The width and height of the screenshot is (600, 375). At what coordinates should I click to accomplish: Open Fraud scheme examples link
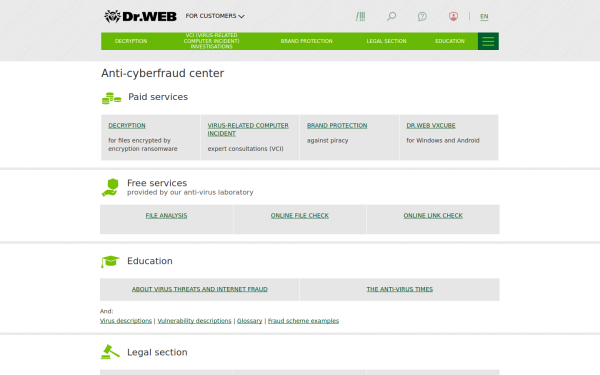tap(303, 321)
